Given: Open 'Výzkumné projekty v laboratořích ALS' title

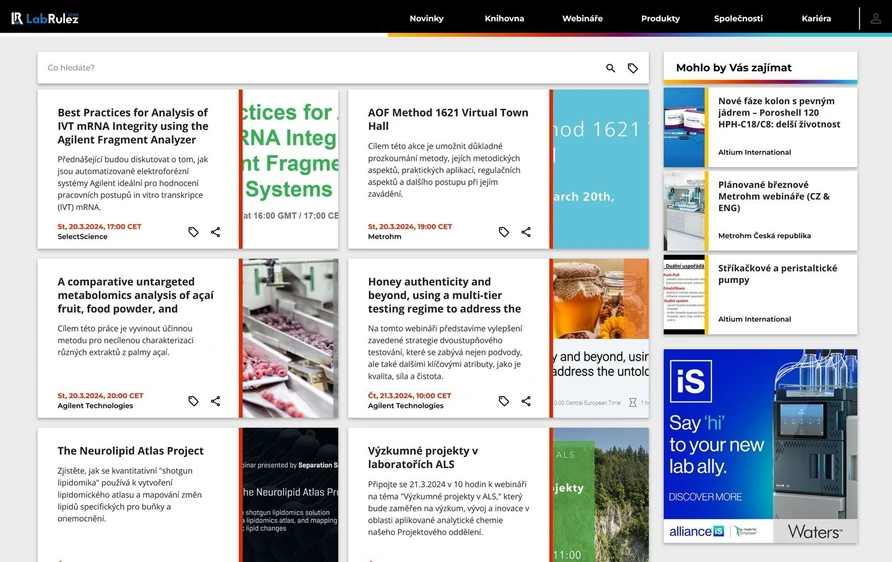Looking at the screenshot, I should coord(423,457).
